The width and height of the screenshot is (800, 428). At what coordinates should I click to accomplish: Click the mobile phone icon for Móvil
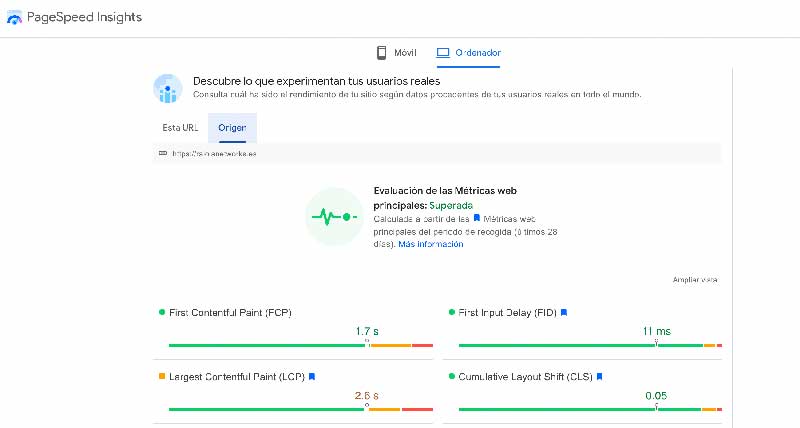pos(381,52)
